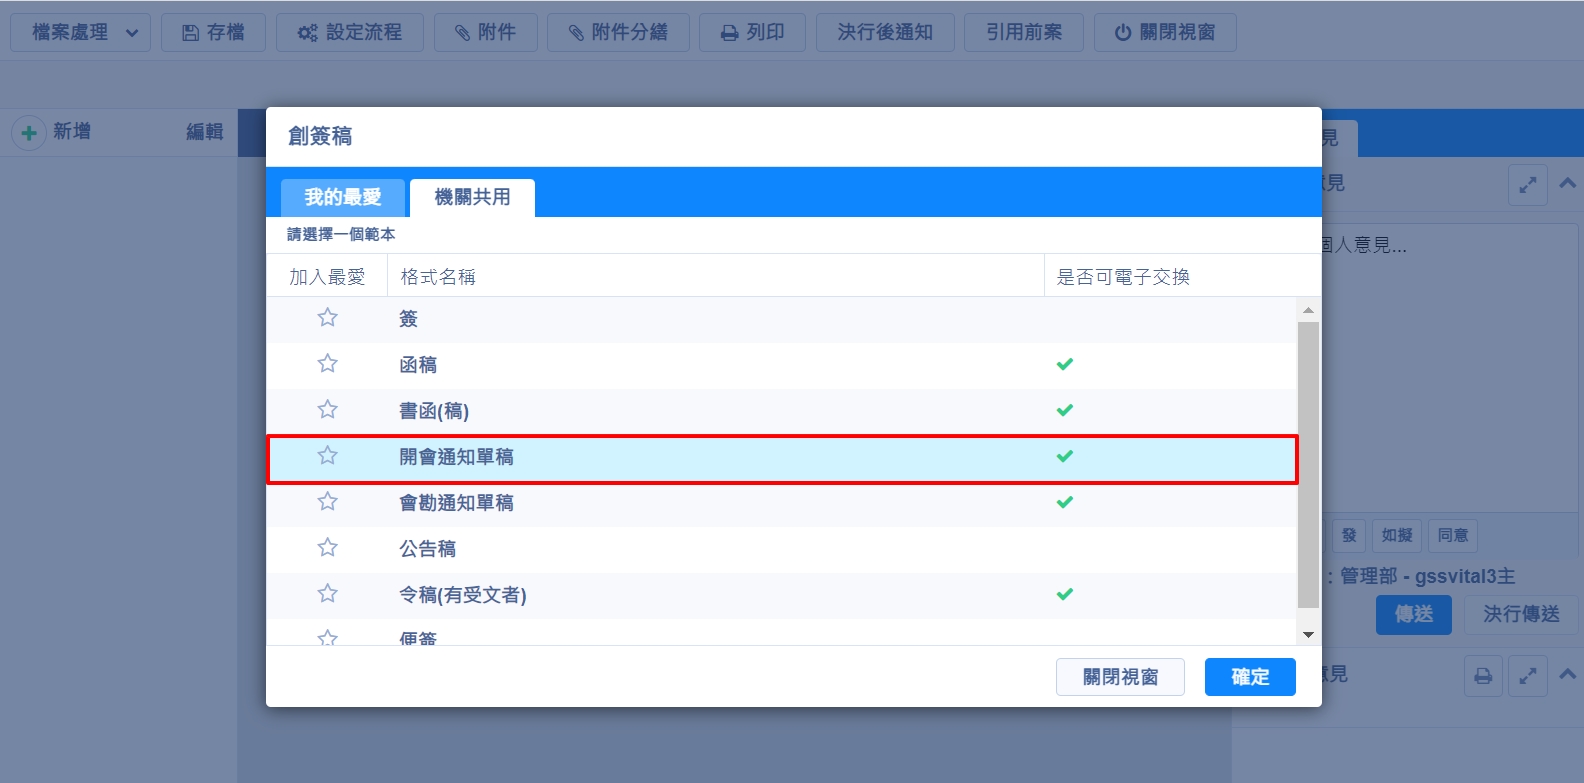This screenshot has width=1584, height=783.
Task: Click the star for 令稿(有受文者)
Action: 327,594
